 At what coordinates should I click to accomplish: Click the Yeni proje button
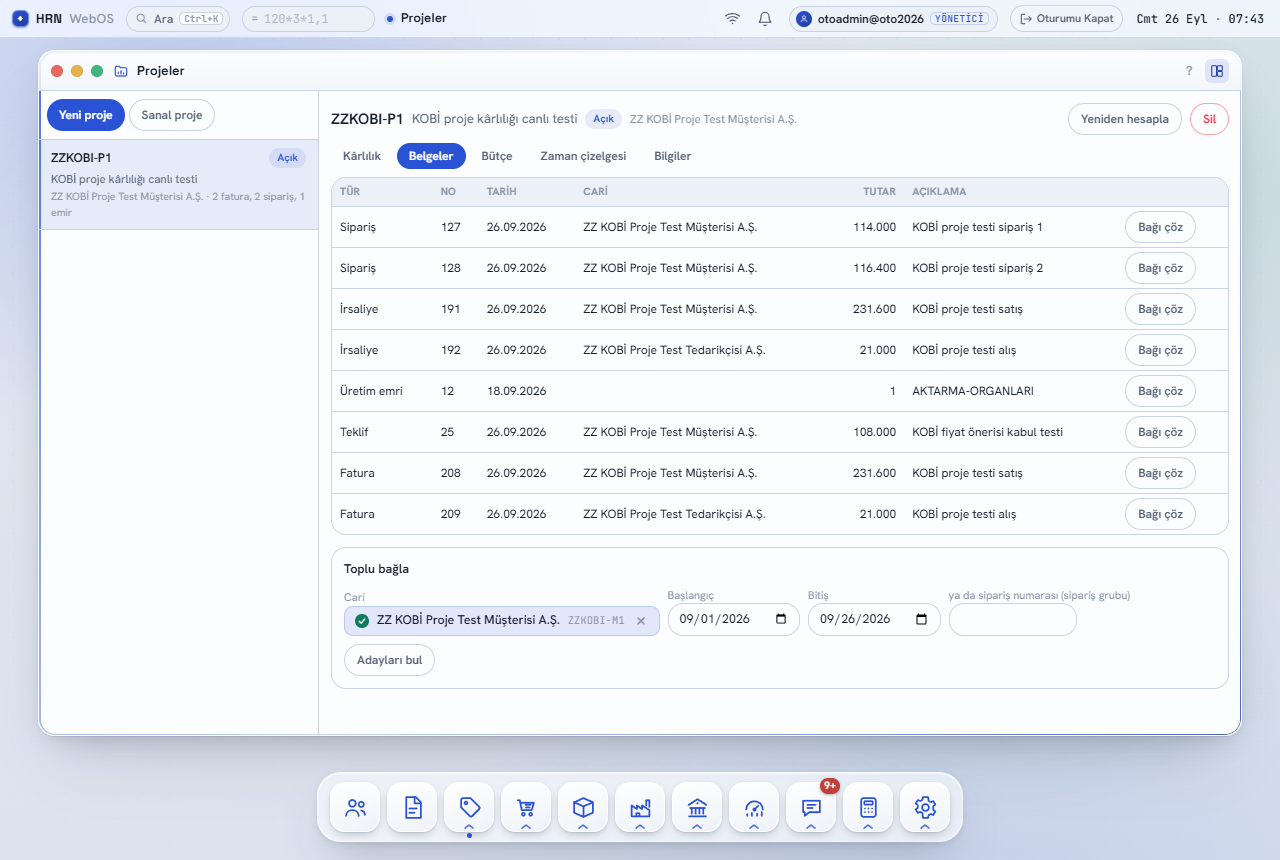coord(85,115)
